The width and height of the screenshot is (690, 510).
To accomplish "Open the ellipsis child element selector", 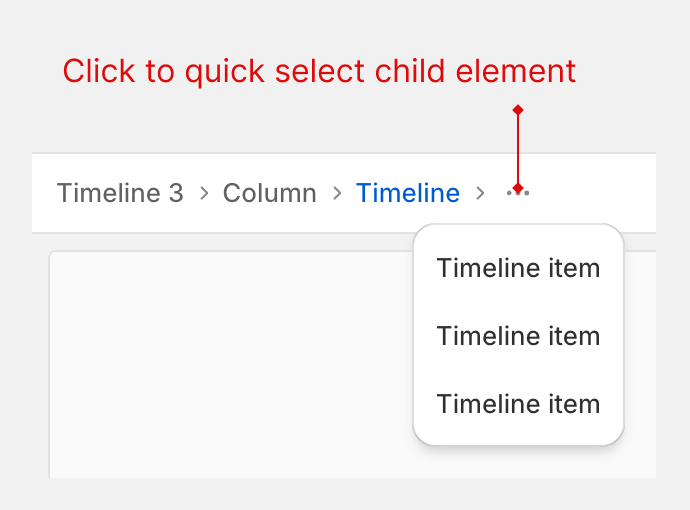I will click(x=518, y=192).
